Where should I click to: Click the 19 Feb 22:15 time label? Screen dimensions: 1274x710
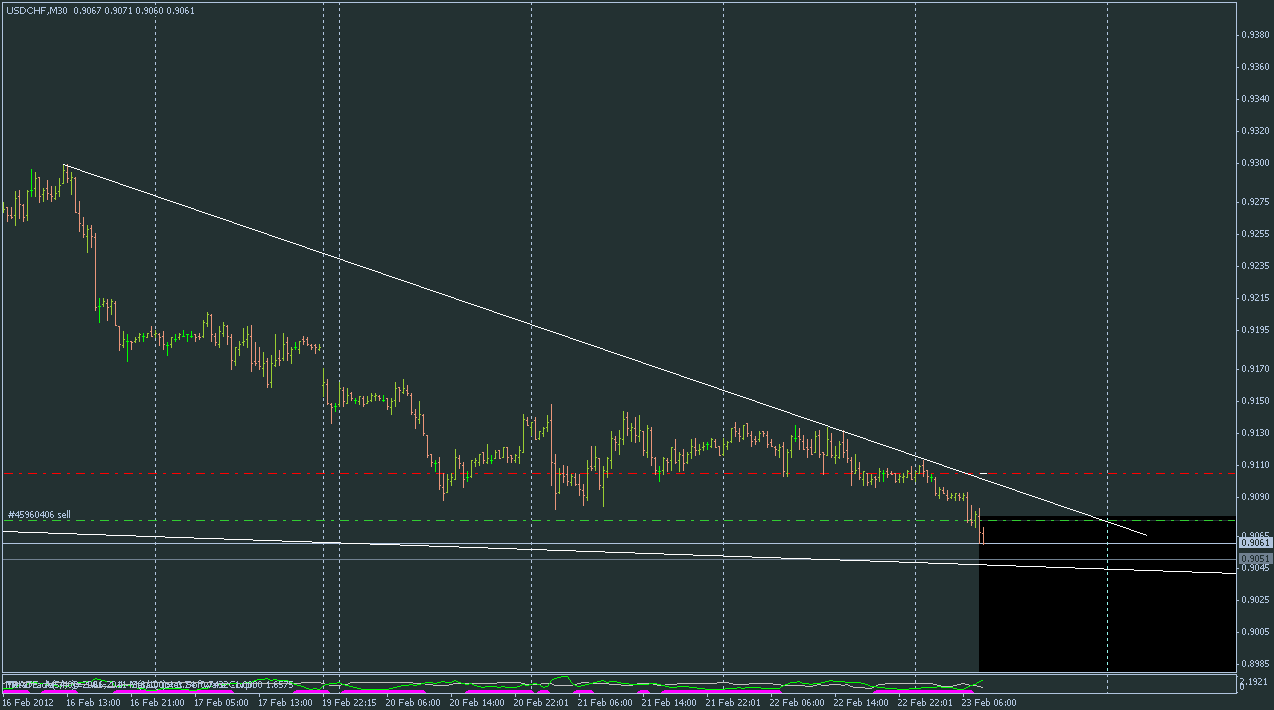(349, 703)
